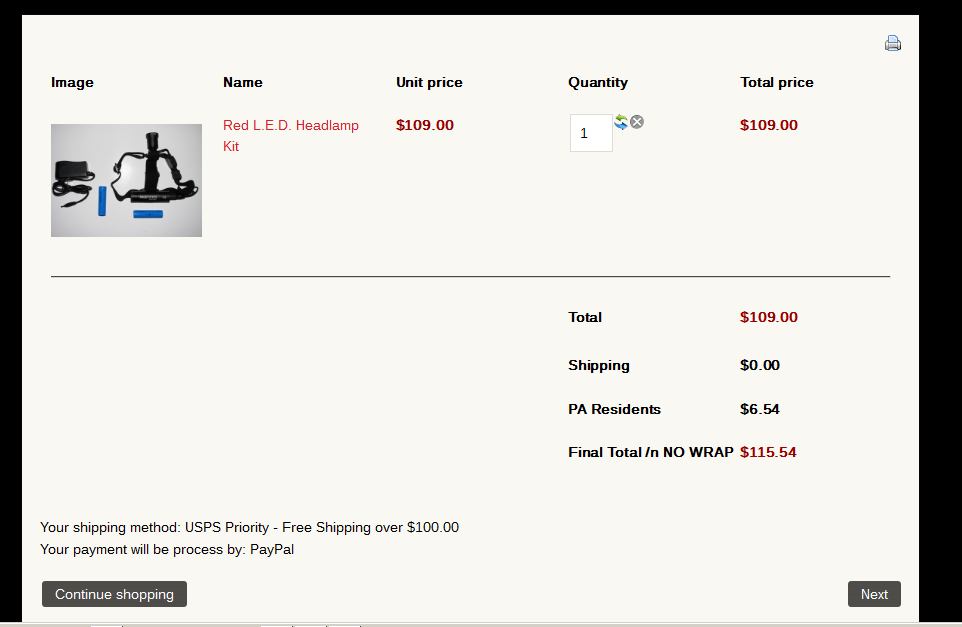Image resolution: width=962 pixels, height=627 pixels.
Task: Click the Name column header
Action: click(x=243, y=82)
